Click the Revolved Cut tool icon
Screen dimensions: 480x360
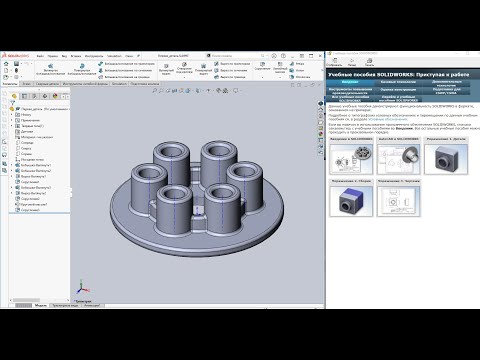point(203,66)
